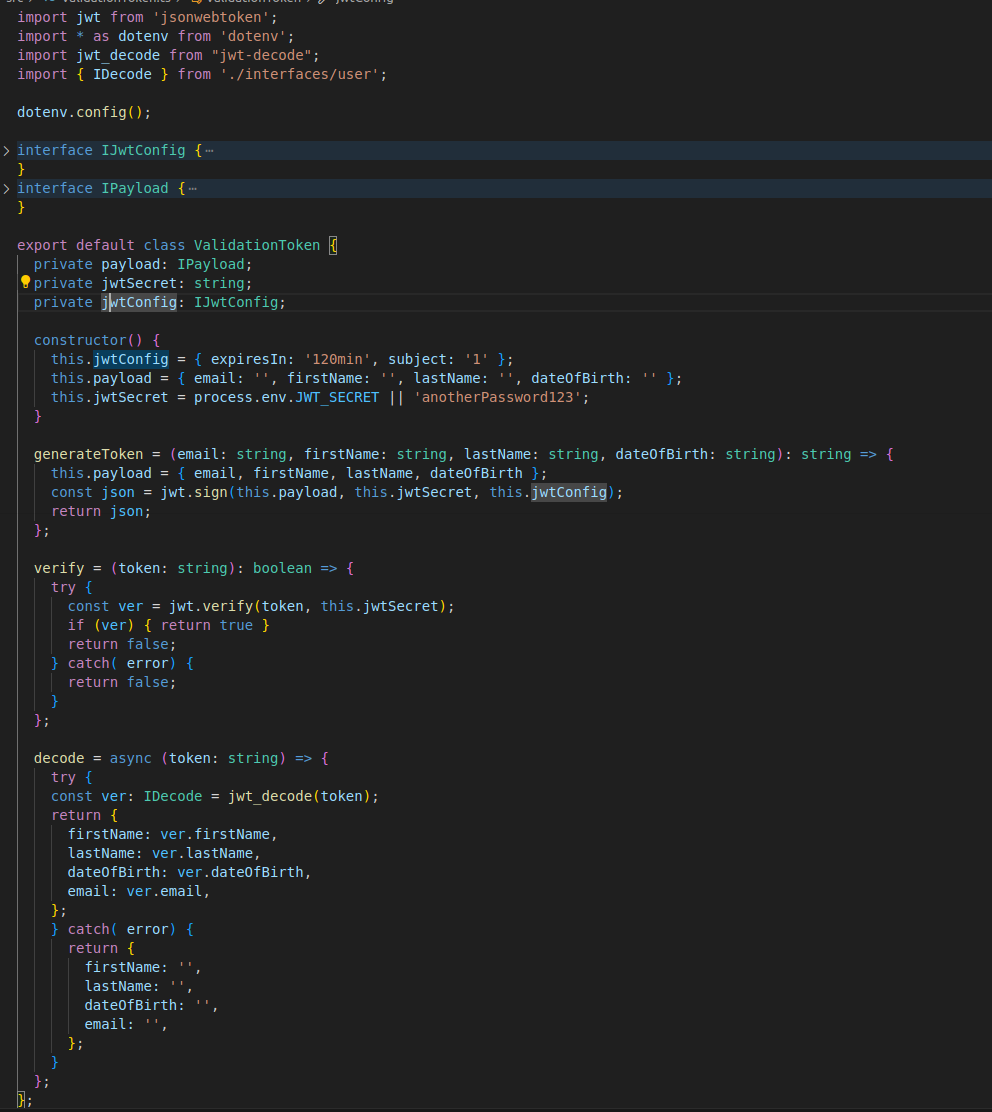Expand the IJwtConfig interface fold
Viewport: 992px width, 1112px height.
point(7,149)
